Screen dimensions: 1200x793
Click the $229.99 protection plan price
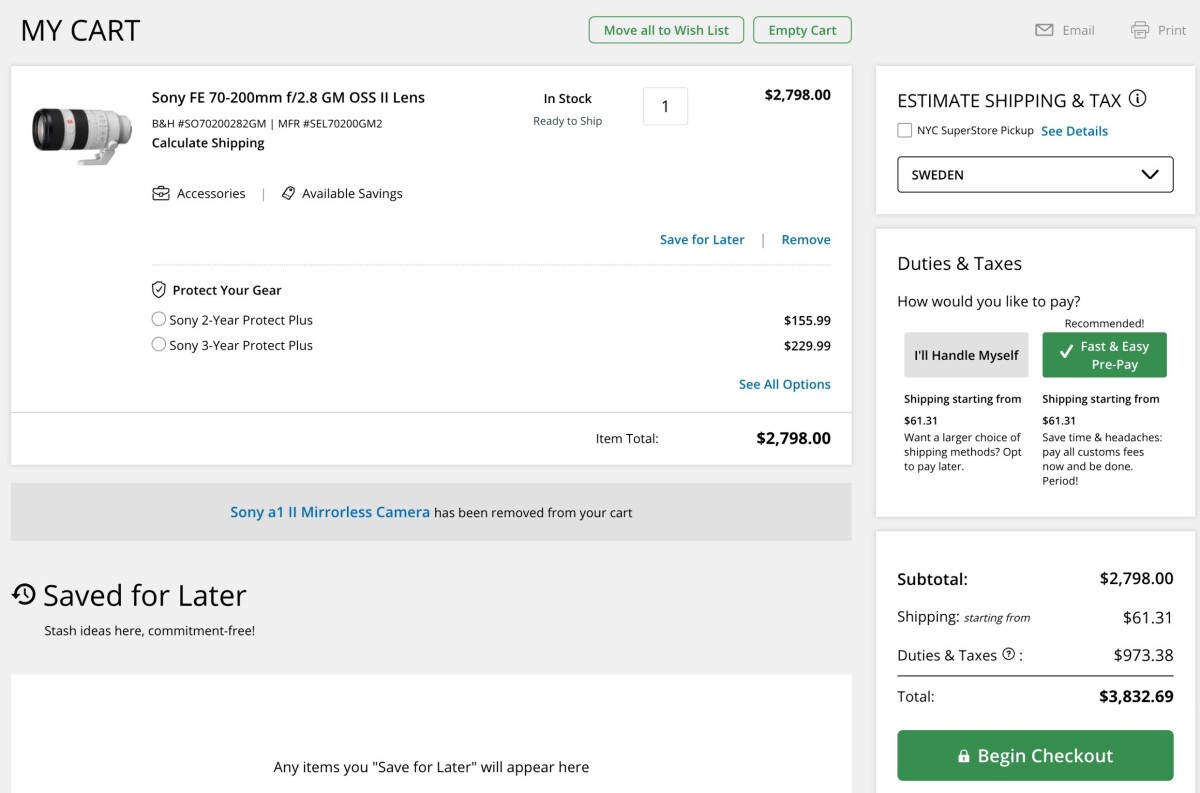(807, 346)
